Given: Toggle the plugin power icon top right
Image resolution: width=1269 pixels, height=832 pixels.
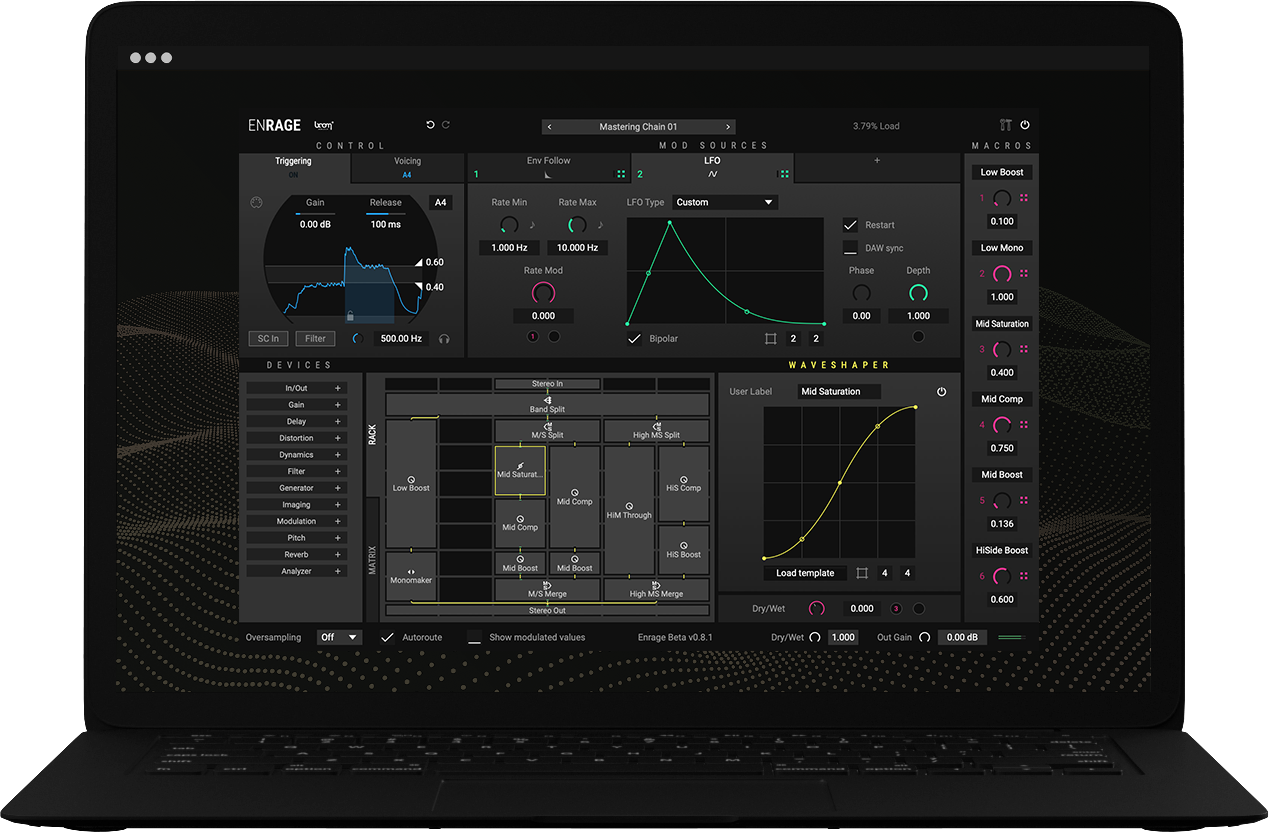Looking at the screenshot, I should (1025, 125).
